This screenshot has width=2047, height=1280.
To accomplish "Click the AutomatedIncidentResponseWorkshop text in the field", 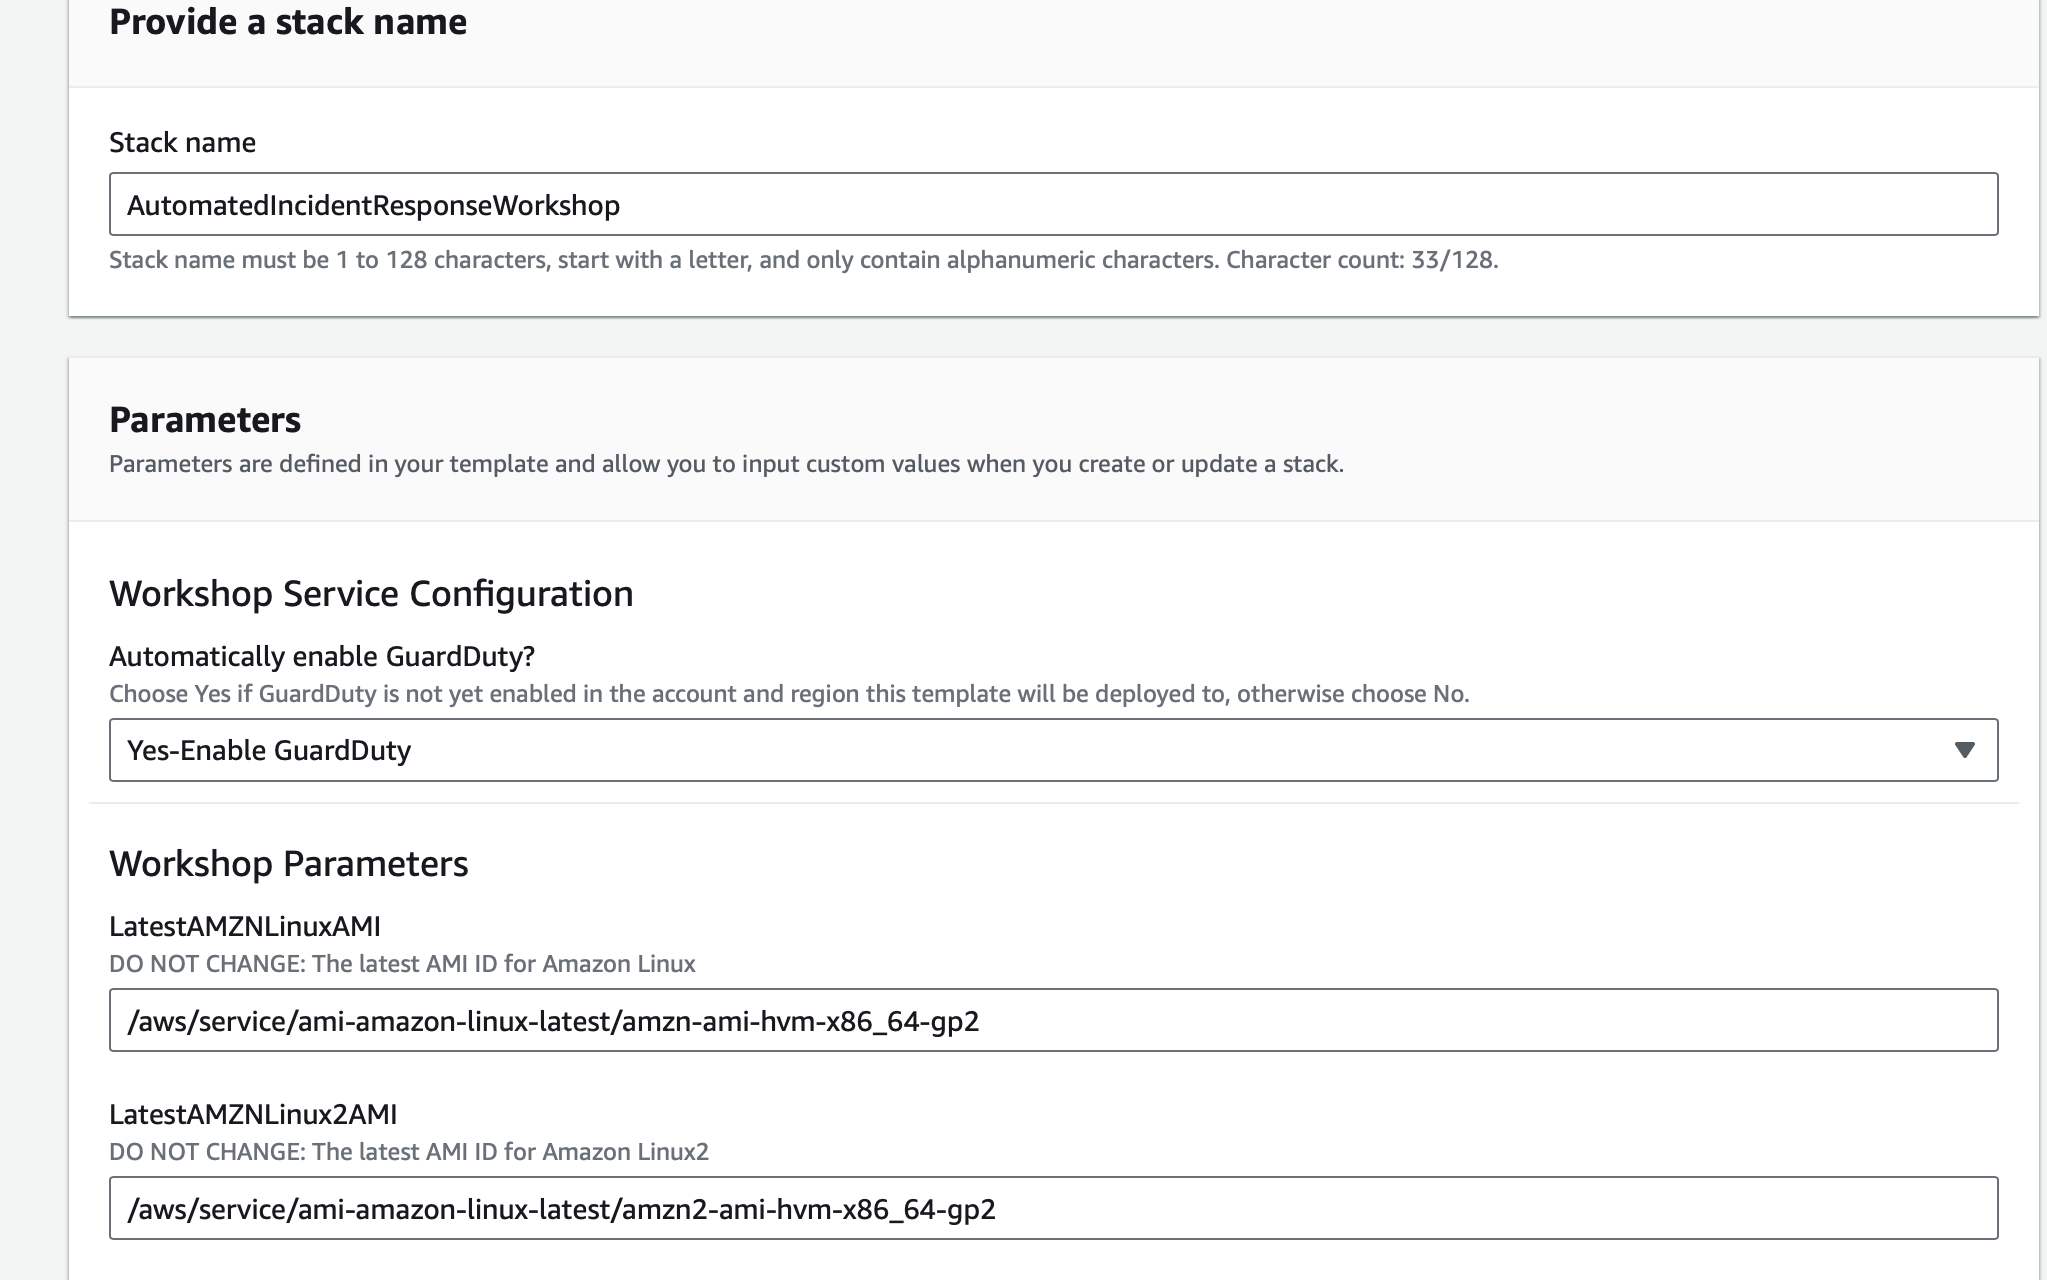I will (373, 206).
